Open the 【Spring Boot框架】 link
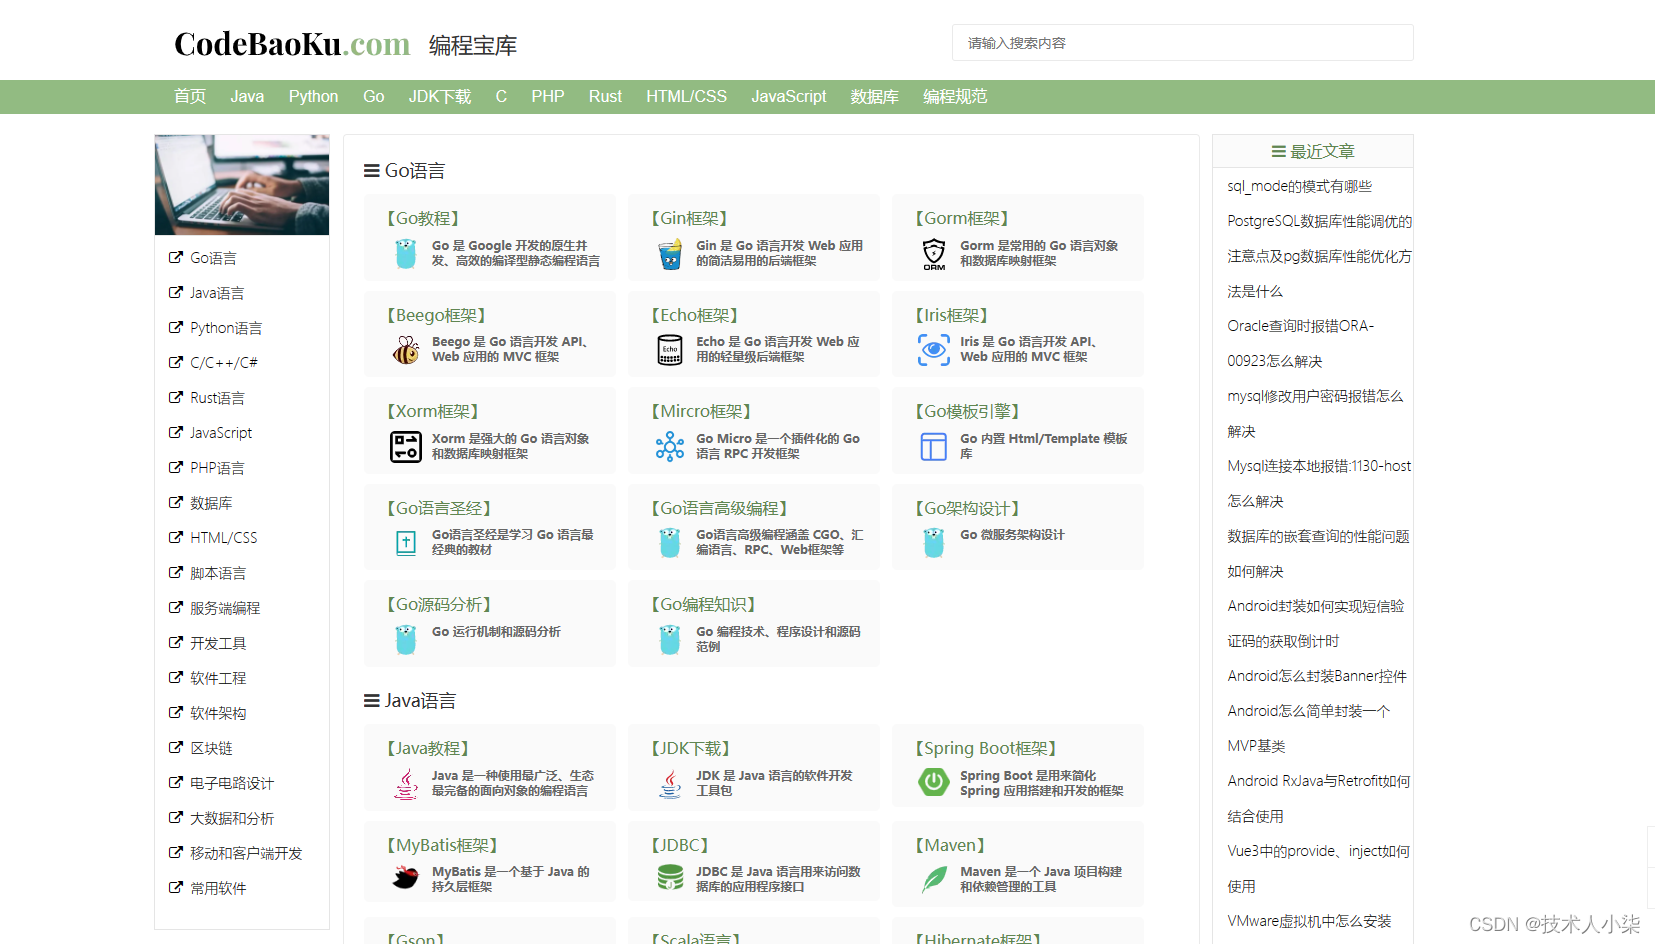Viewport: 1655px width, 944px height. (985, 748)
